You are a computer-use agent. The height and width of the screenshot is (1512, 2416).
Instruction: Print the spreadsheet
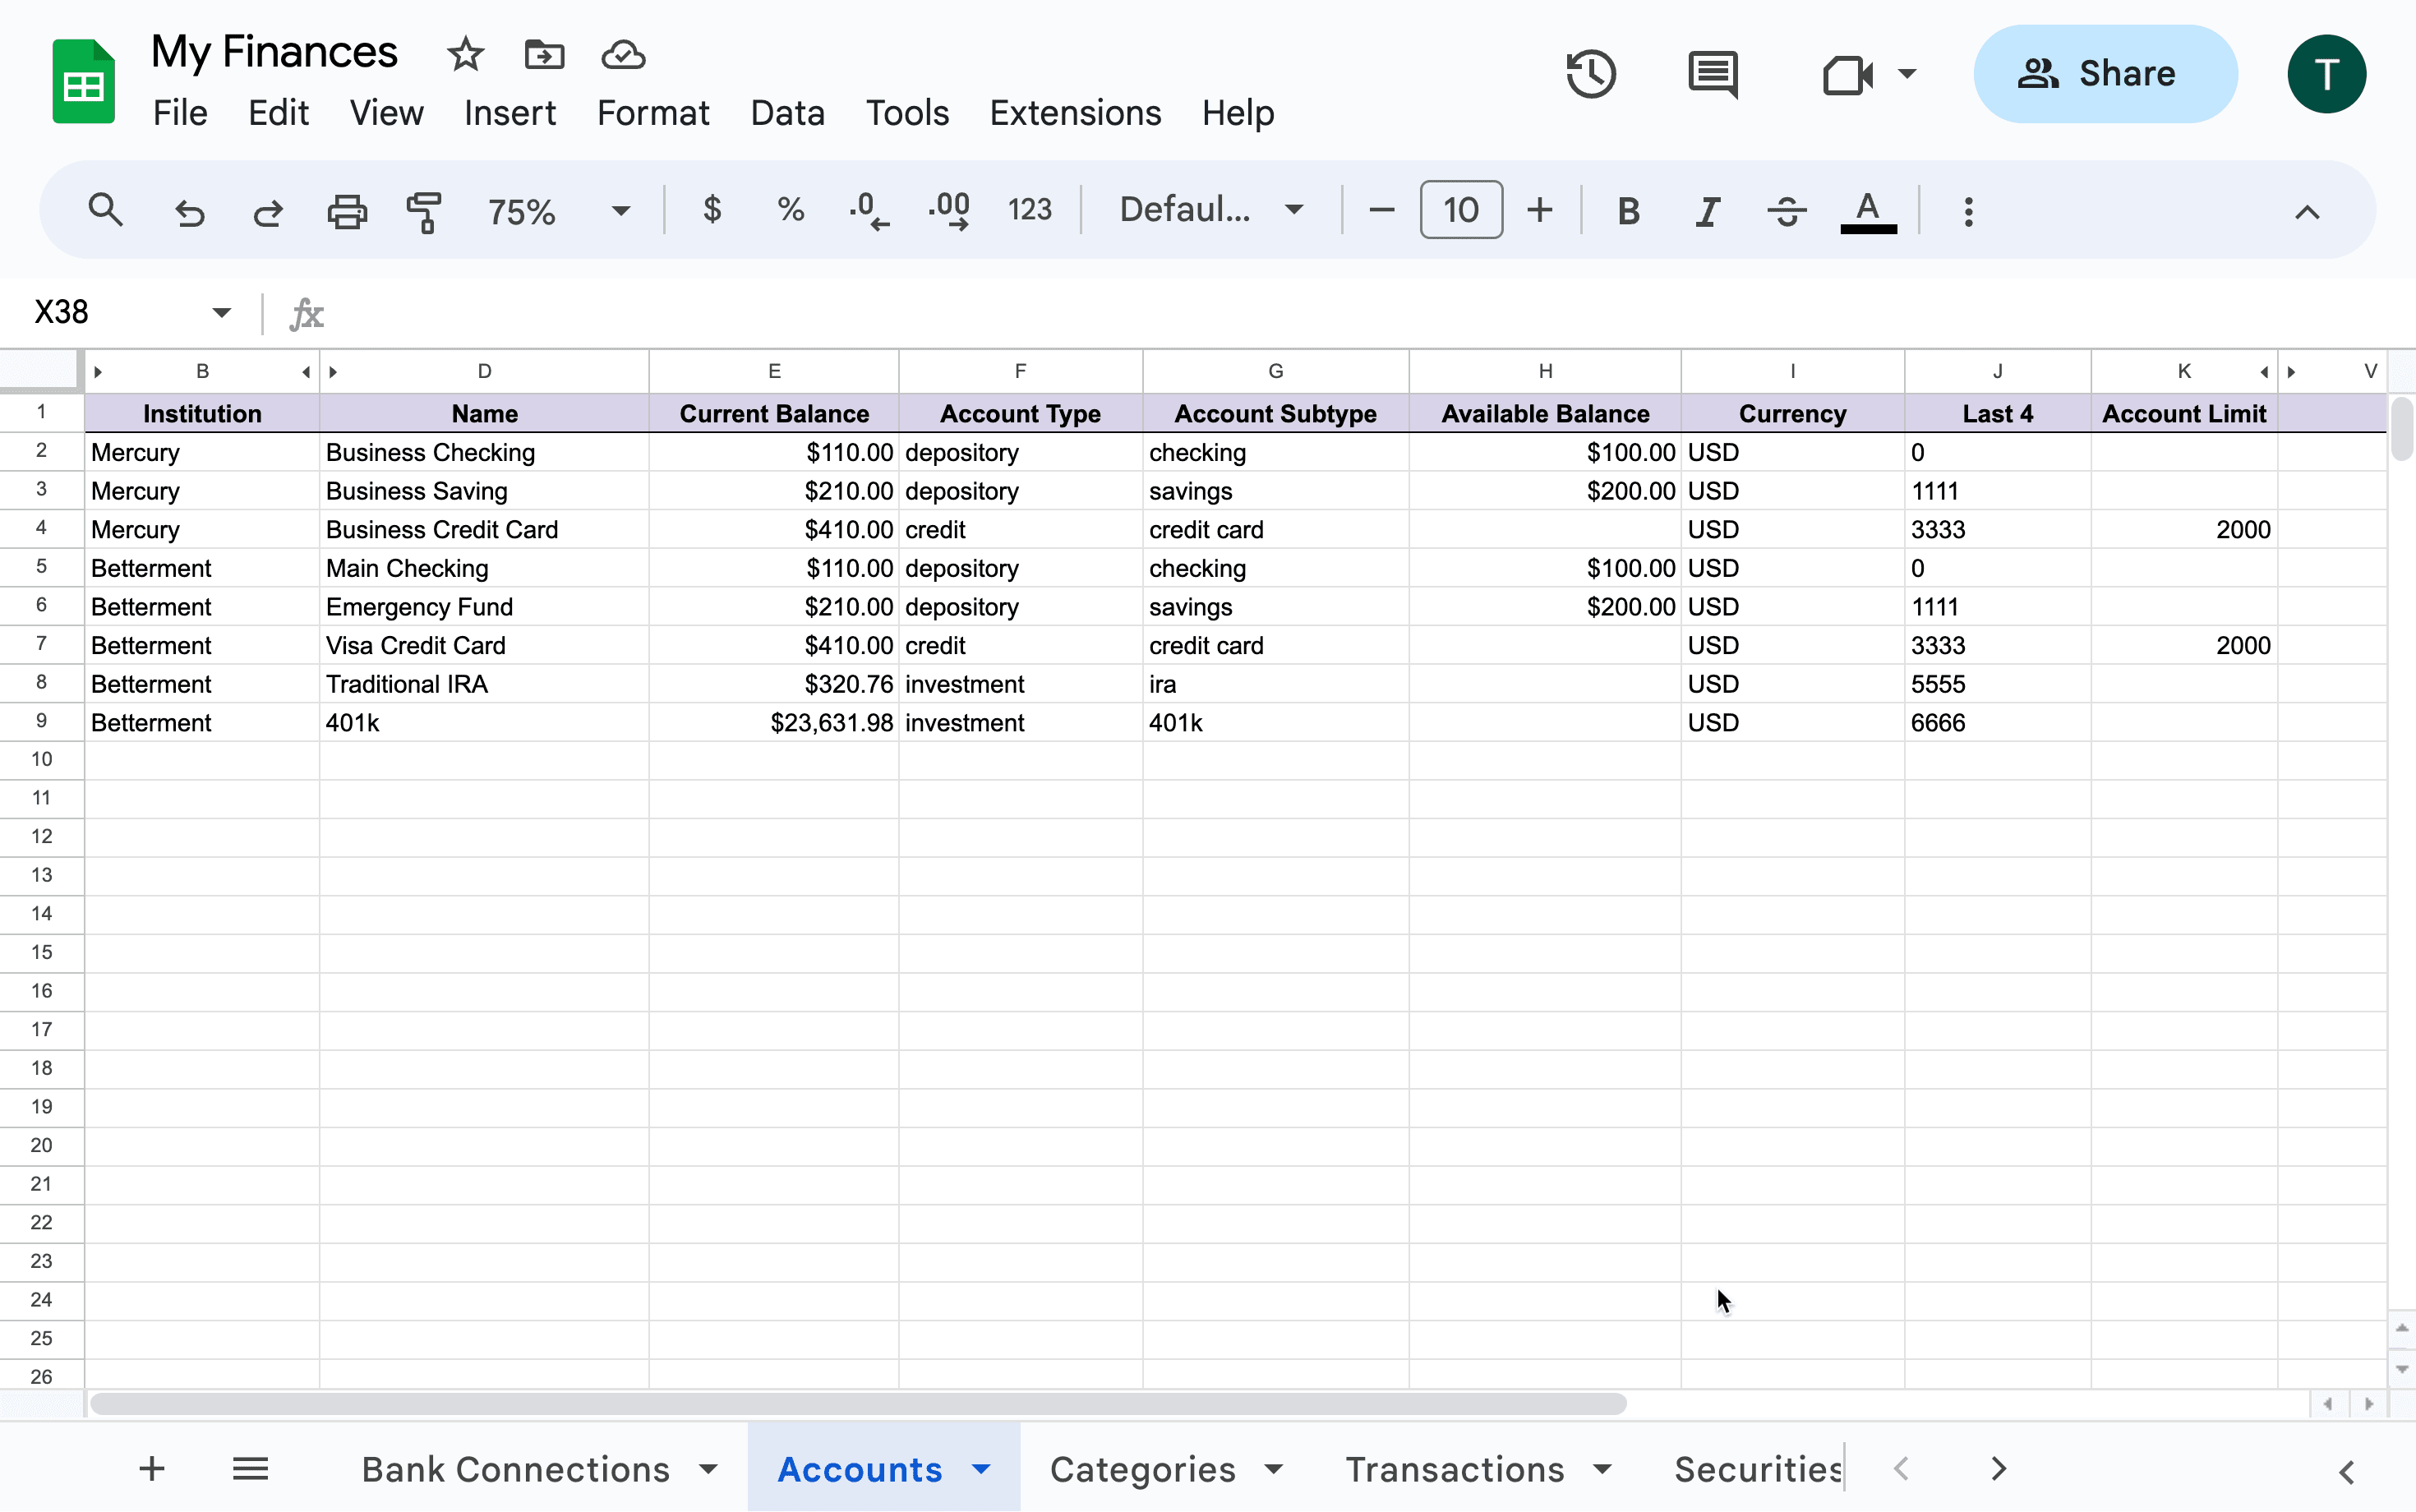[x=345, y=211]
